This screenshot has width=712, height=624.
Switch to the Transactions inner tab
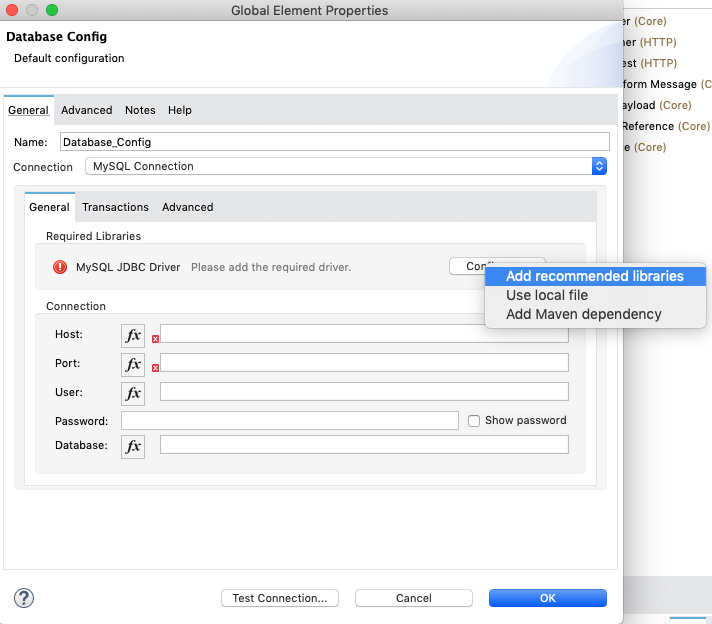pyautogui.click(x=115, y=207)
